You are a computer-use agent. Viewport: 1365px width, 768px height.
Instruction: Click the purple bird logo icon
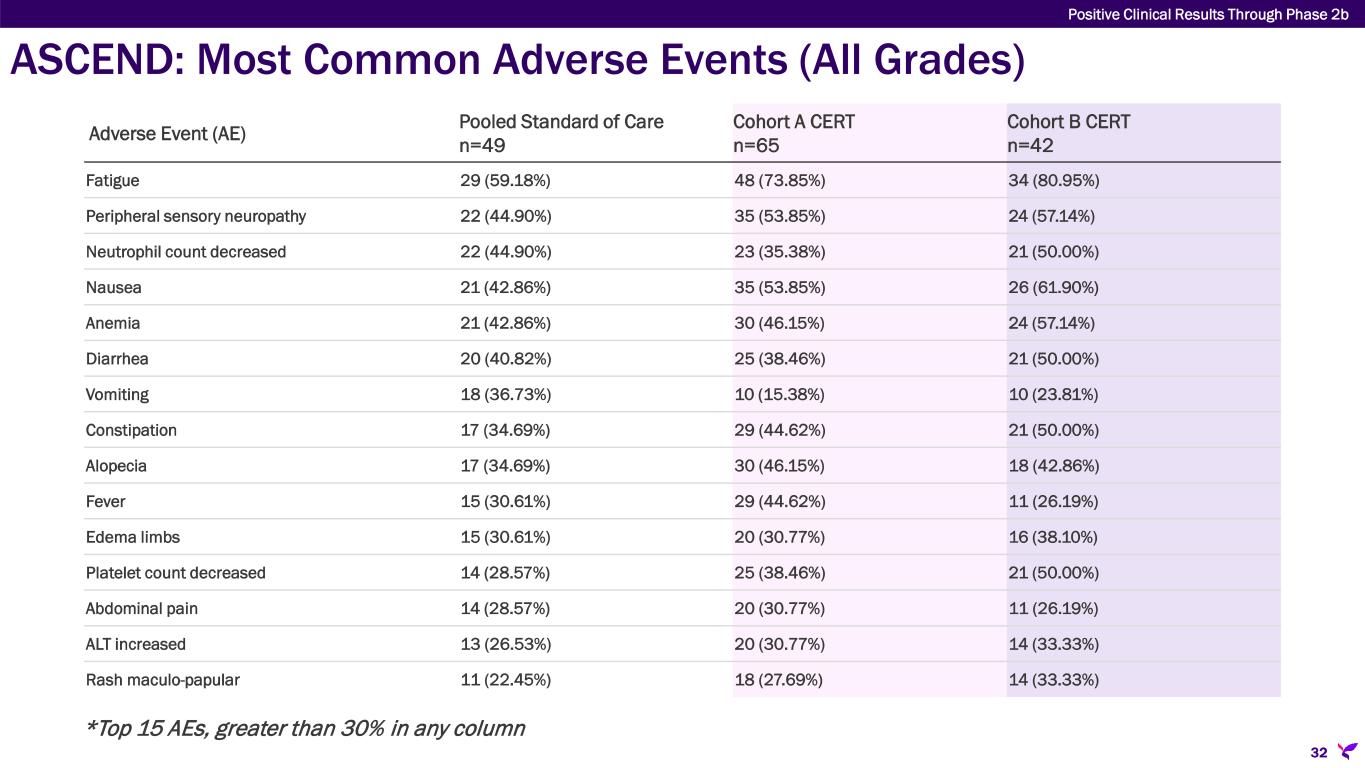pos(1347,750)
